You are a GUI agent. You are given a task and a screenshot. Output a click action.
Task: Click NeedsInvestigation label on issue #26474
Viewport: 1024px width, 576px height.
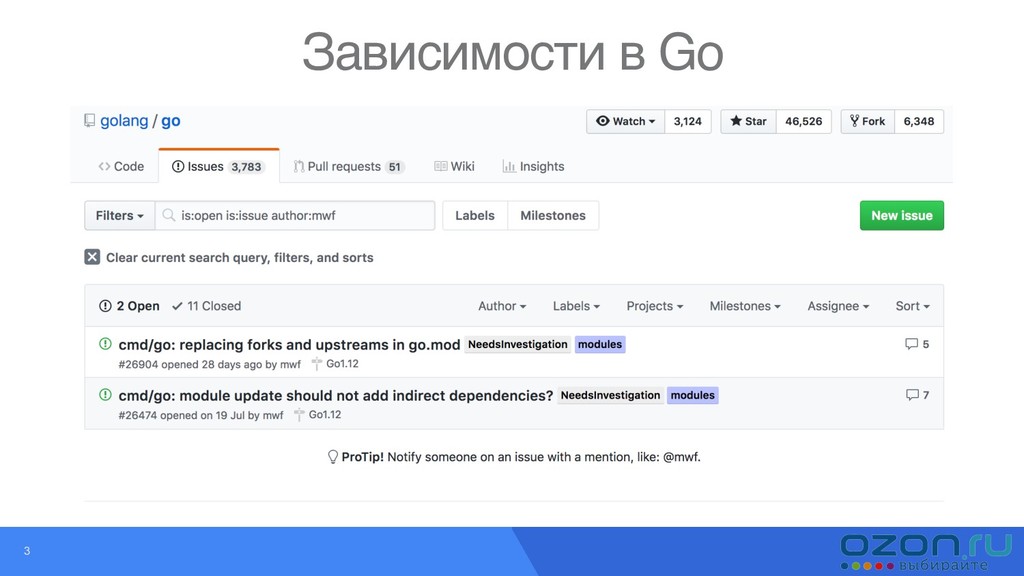(610, 395)
